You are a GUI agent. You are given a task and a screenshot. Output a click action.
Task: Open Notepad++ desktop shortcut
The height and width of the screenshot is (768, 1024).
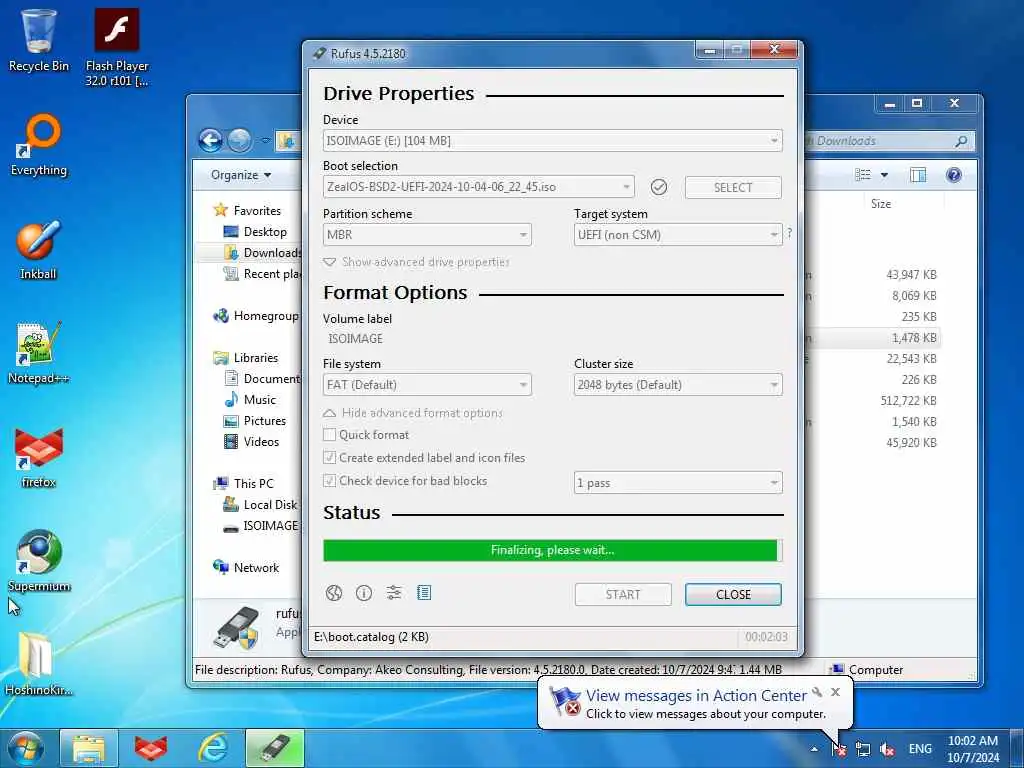coord(39,353)
